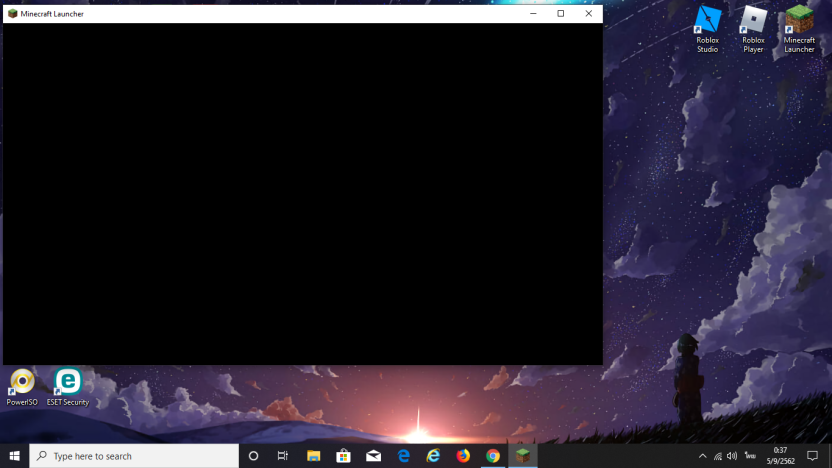Launch Firefox from the taskbar
The width and height of the screenshot is (832, 468).
(463, 456)
